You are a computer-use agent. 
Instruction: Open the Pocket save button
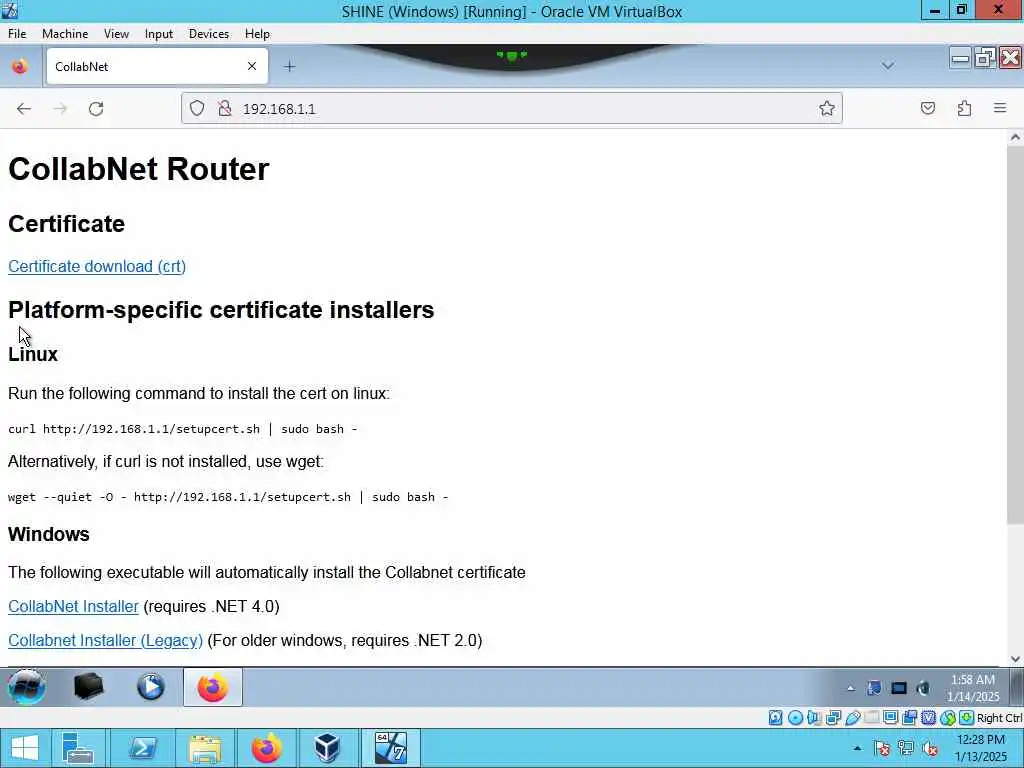tap(928, 108)
